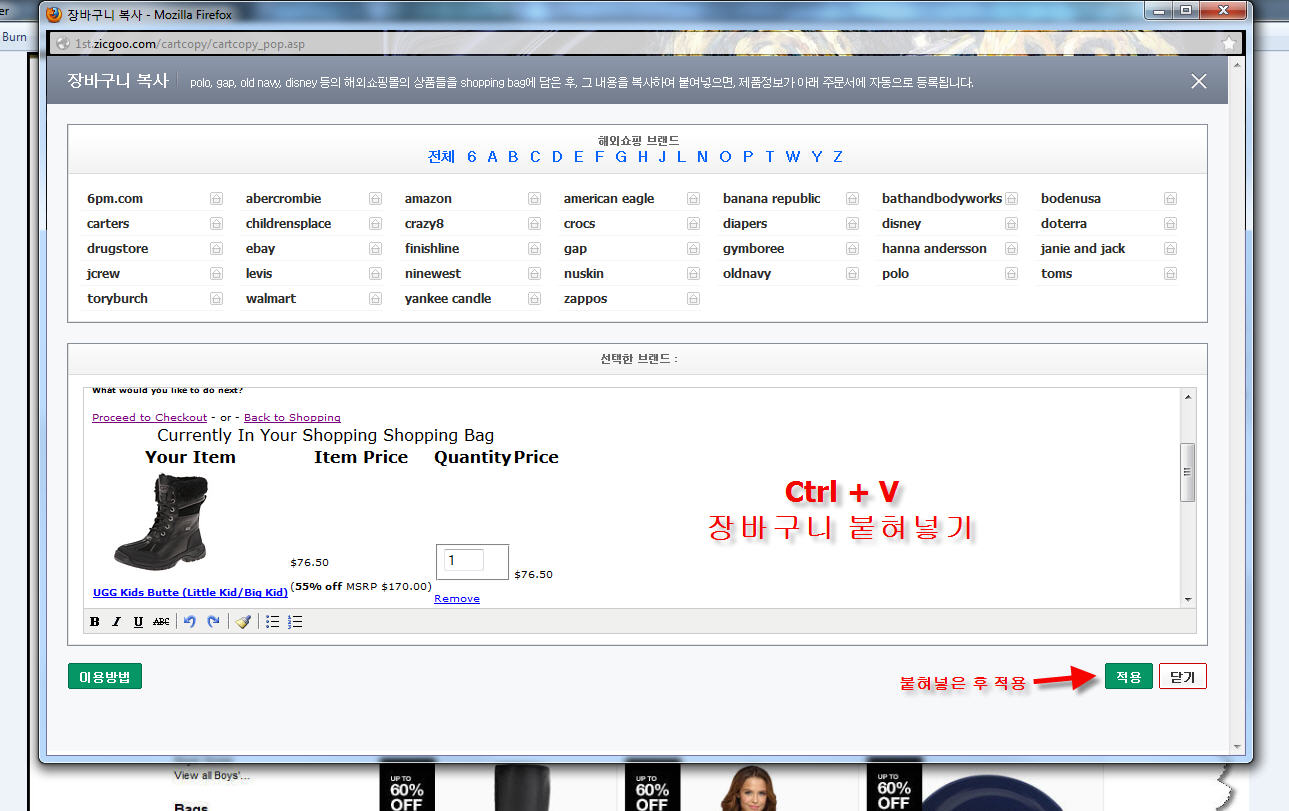Screen dimensions: 1289x811
Task: Click the shopping bag icon beside disney
Action: tap(1011, 224)
